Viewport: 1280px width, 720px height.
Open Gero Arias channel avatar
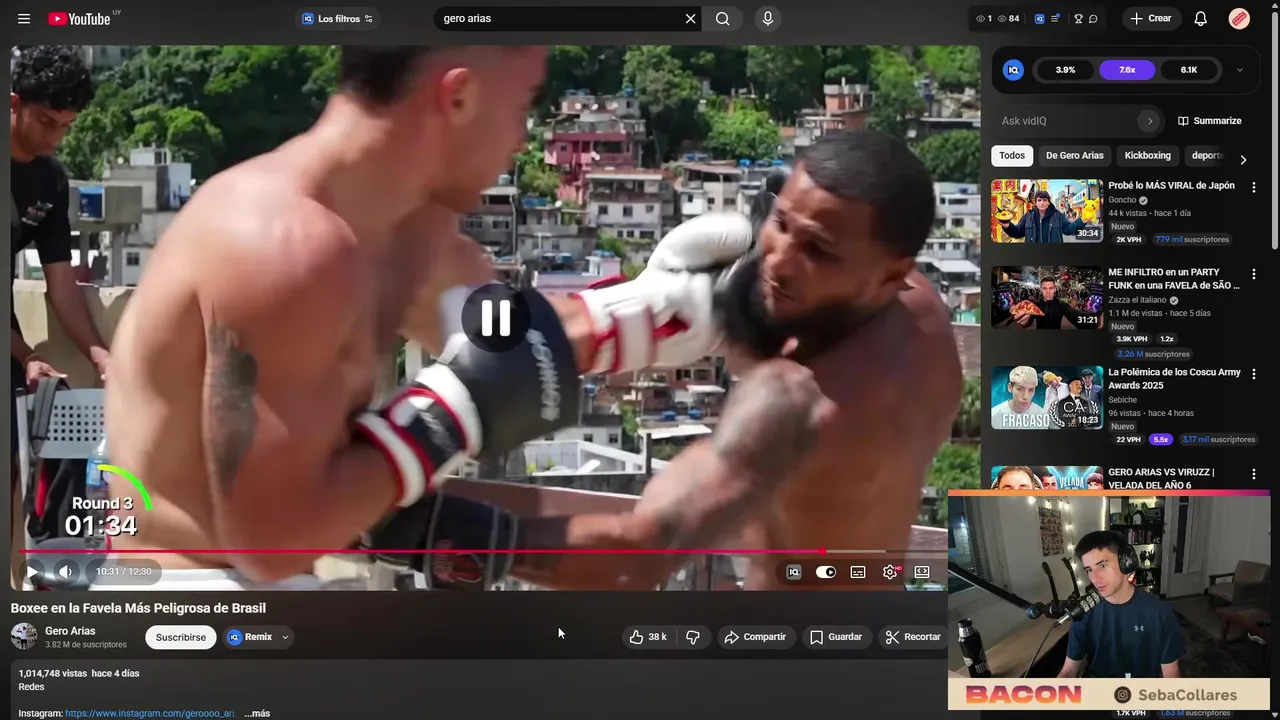tap(24, 637)
